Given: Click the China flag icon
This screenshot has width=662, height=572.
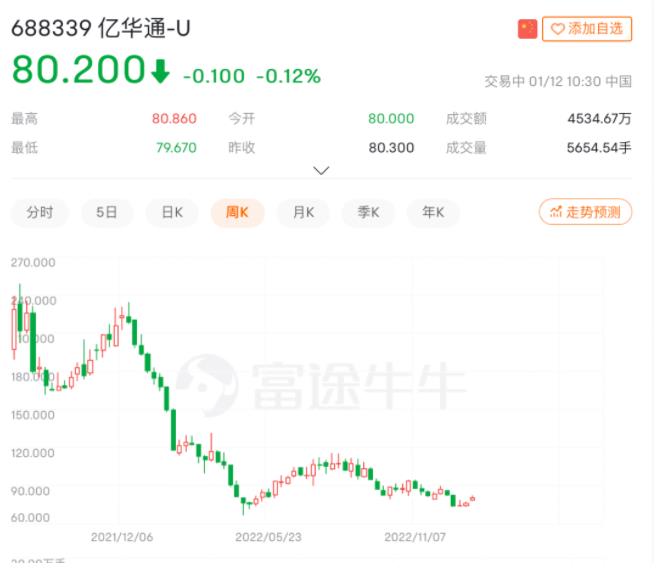Looking at the screenshot, I should coord(527,29).
